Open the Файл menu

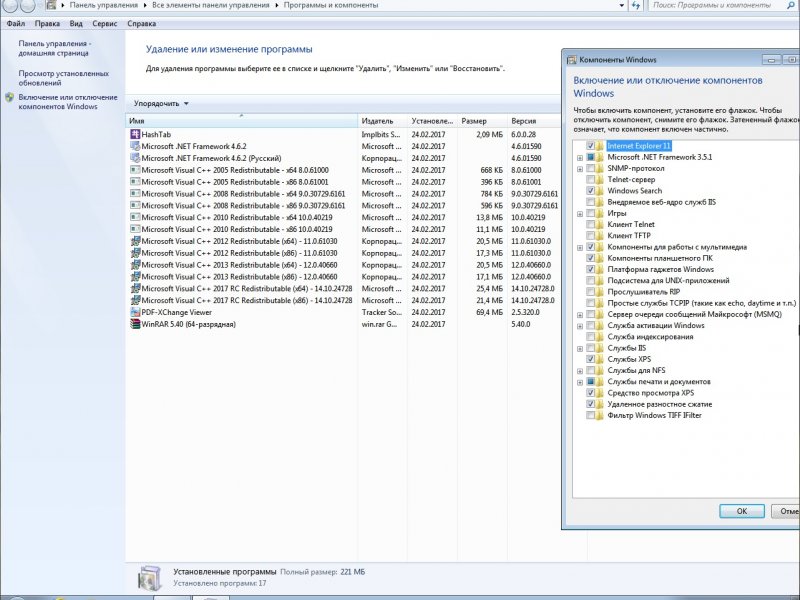16,23
